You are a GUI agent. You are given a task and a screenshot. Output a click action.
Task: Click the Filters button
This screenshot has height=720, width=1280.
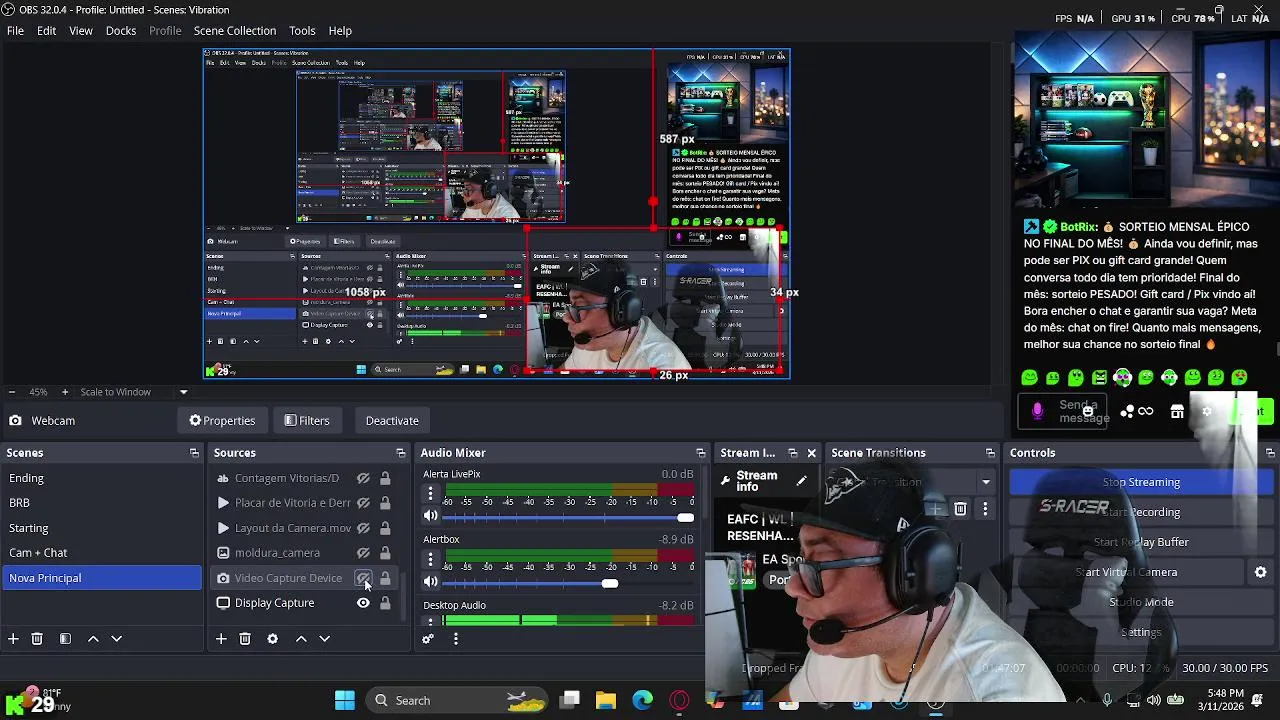click(307, 421)
